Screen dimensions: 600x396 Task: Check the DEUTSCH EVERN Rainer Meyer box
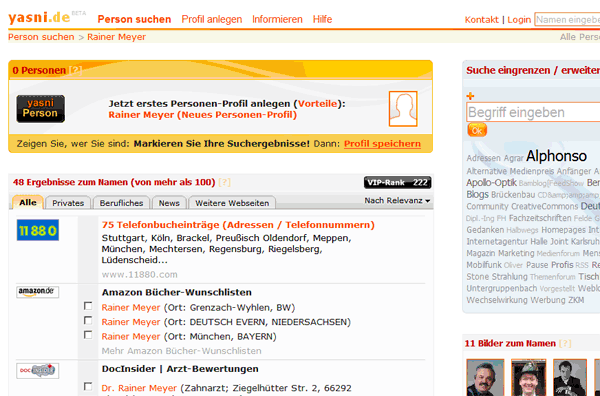click(x=88, y=320)
